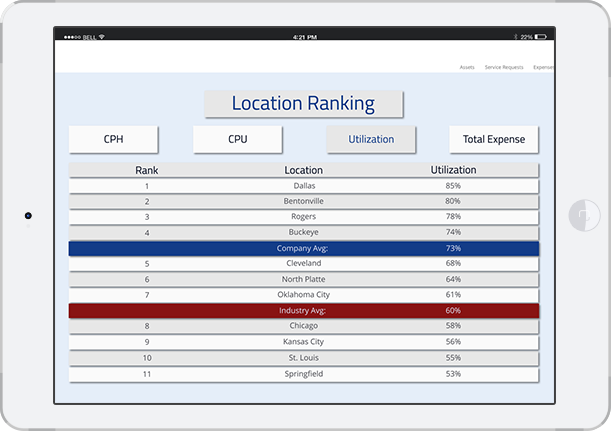Image resolution: width=611 pixels, height=434 pixels.
Task: Click rank number 10
Action: 147,358
